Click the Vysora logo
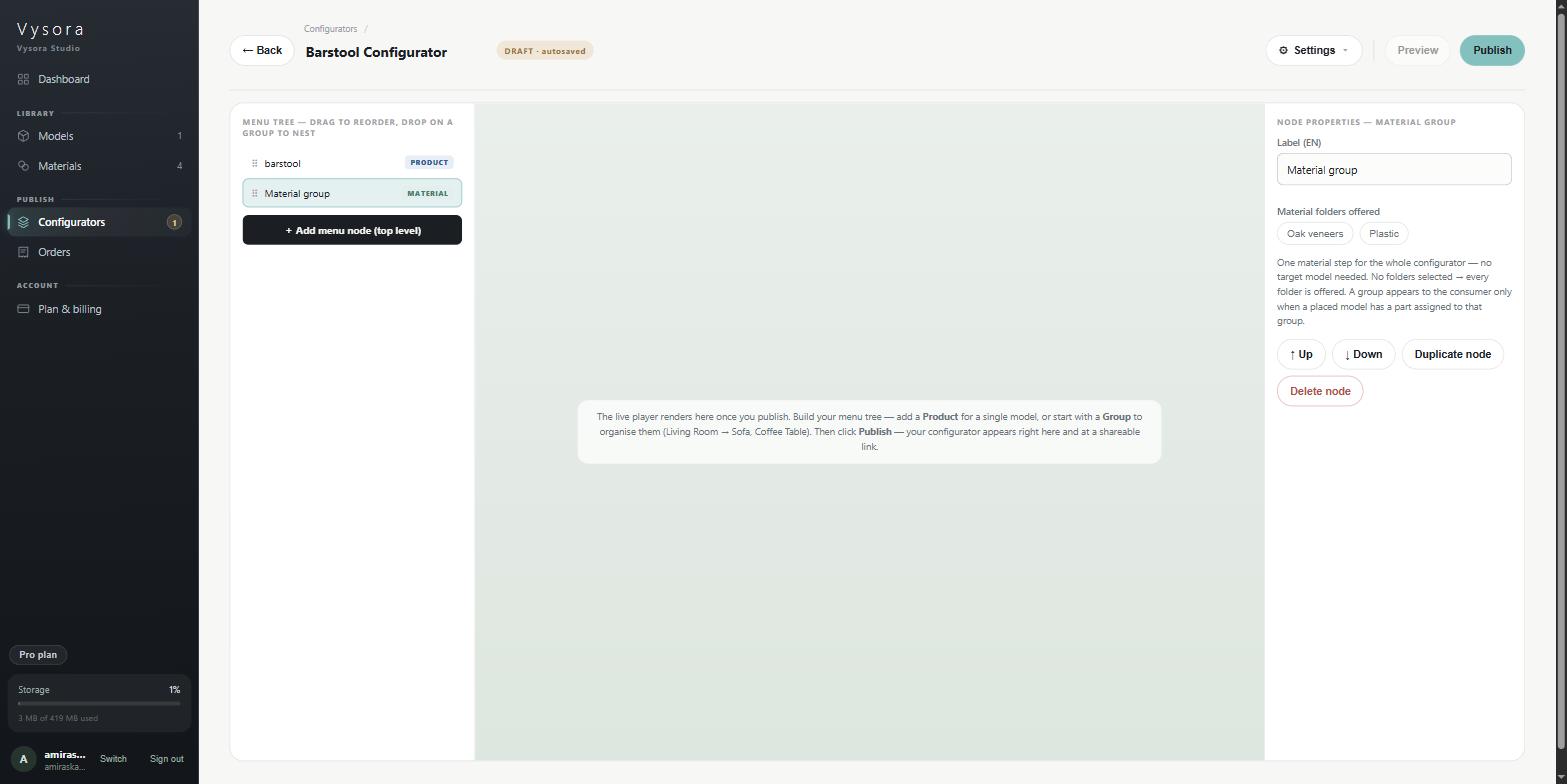Screen dimensions: 1567x784 coord(50,29)
